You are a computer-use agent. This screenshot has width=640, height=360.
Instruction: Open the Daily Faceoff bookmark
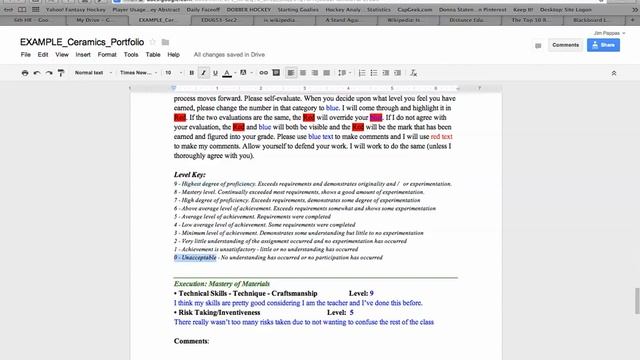tap(203, 9)
